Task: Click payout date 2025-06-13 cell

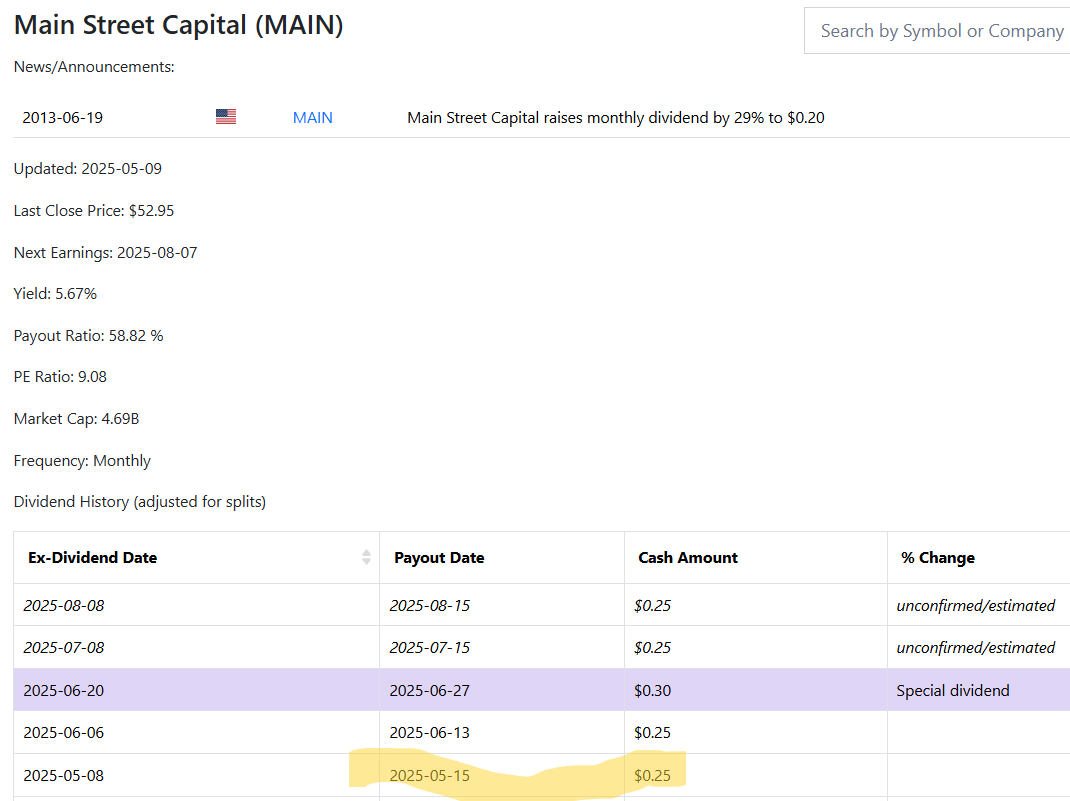Action: point(502,732)
